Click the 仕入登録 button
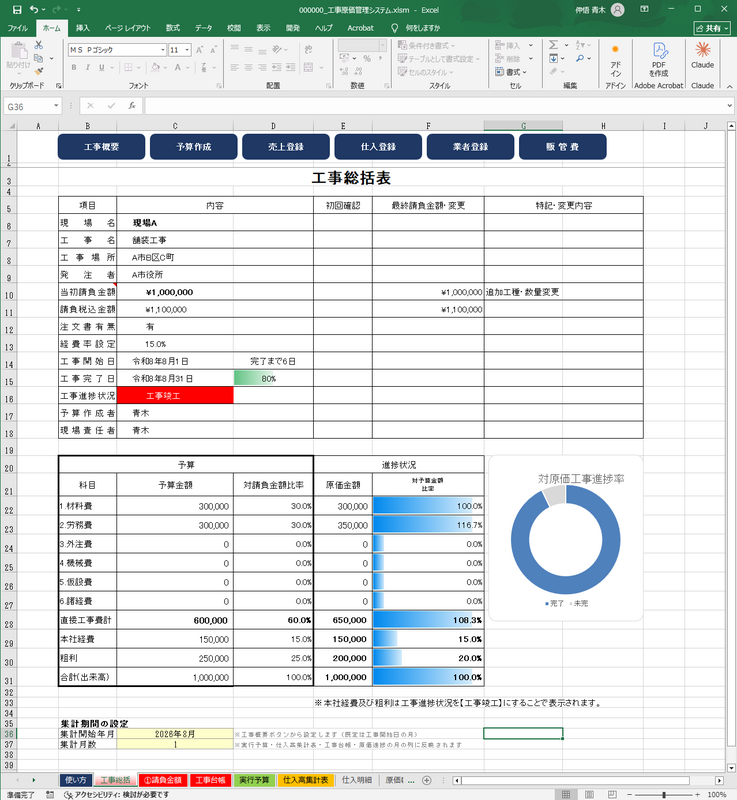Viewport: 737px width, 800px height. click(378, 147)
